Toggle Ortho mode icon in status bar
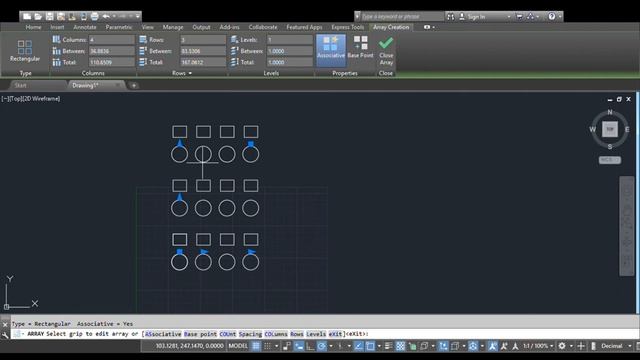The width and height of the screenshot is (640, 360). [x=310, y=346]
